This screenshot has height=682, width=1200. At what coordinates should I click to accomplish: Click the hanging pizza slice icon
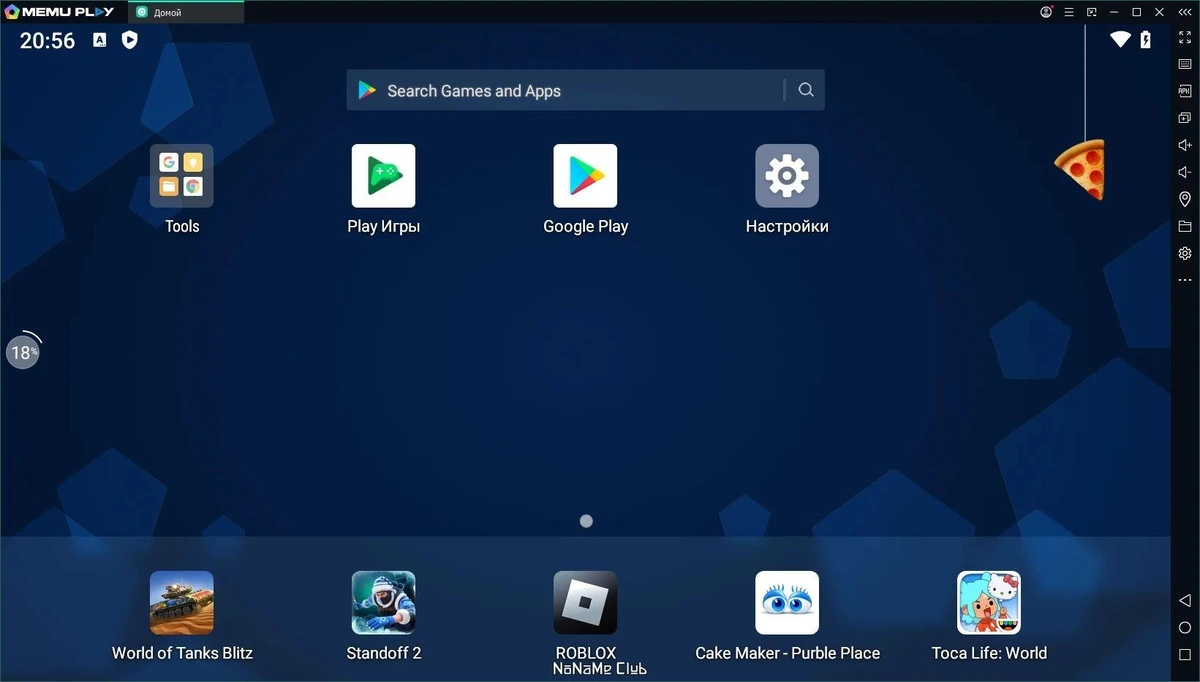tap(1081, 168)
